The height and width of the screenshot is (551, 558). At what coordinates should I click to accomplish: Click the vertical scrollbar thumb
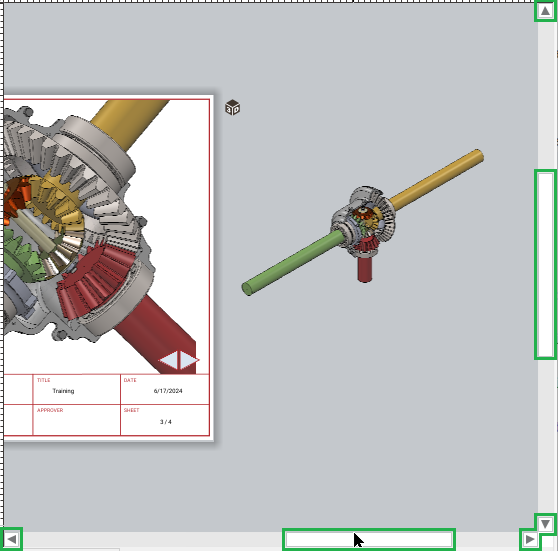545,264
